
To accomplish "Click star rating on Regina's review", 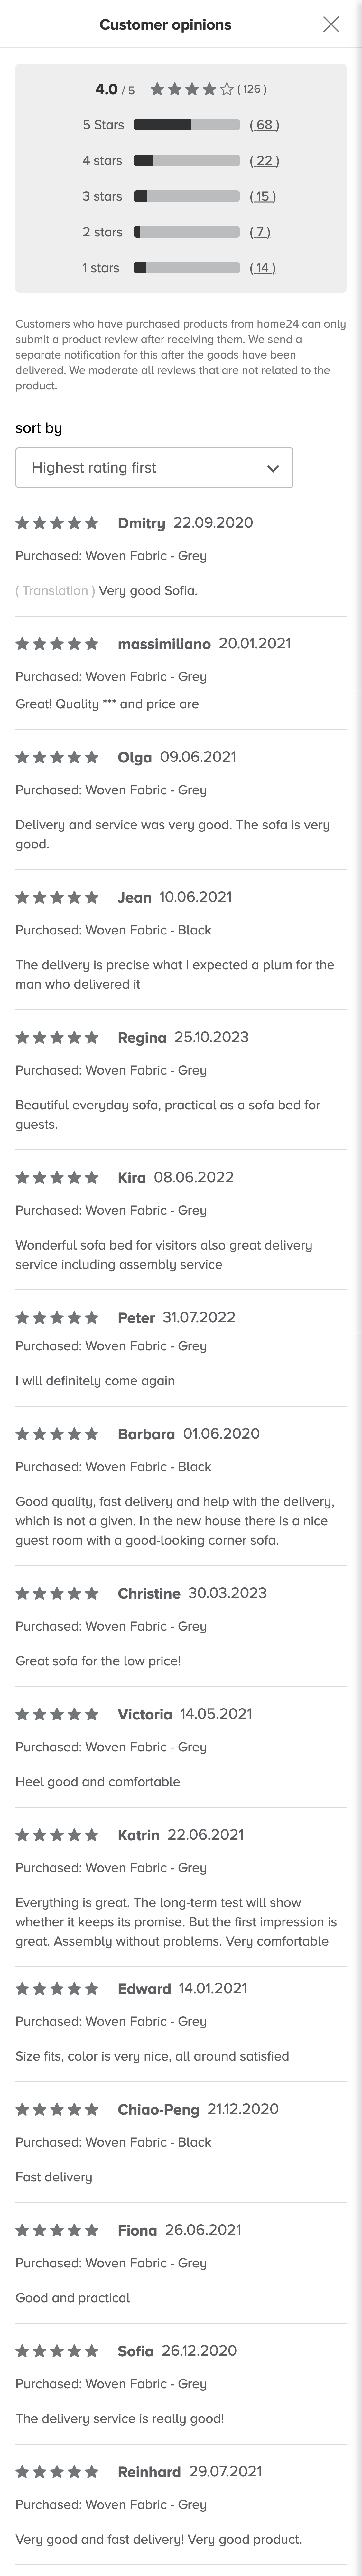I will point(57,1037).
